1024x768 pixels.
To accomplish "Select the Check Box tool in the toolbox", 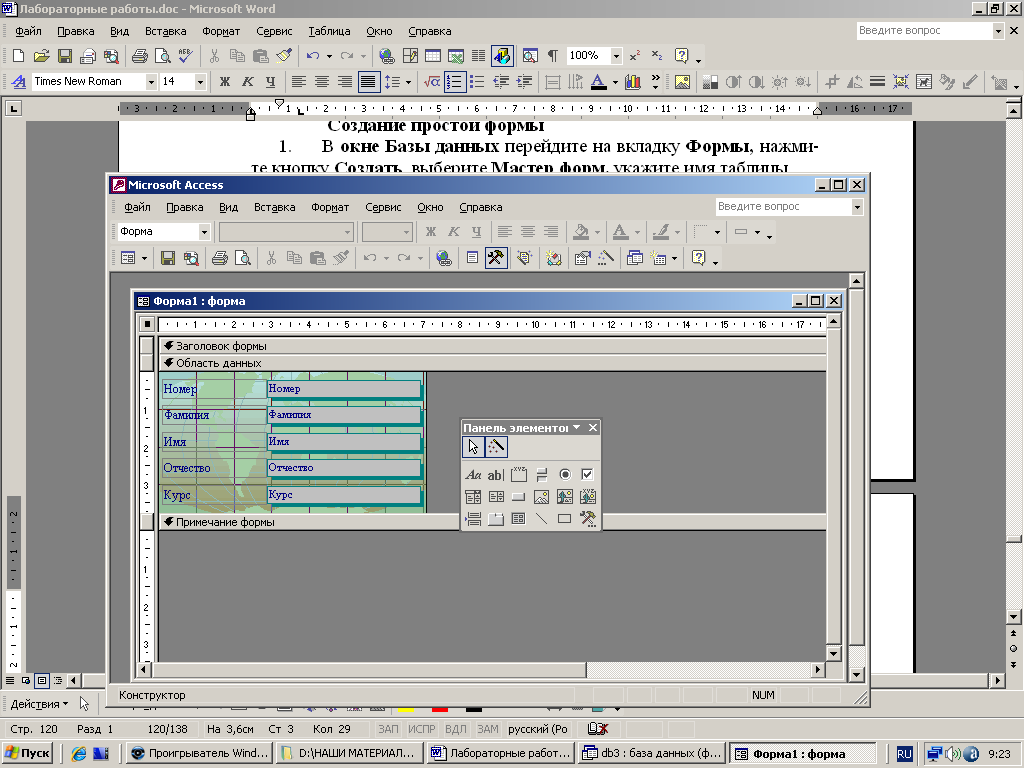I will click(x=587, y=475).
